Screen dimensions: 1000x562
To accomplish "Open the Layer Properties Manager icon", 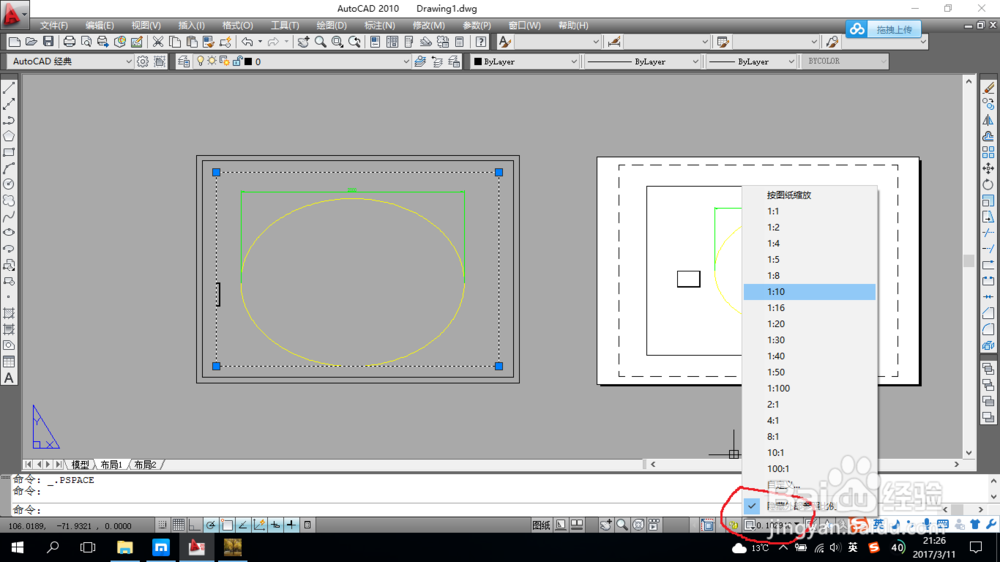I will pyautogui.click(x=184, y=62).
